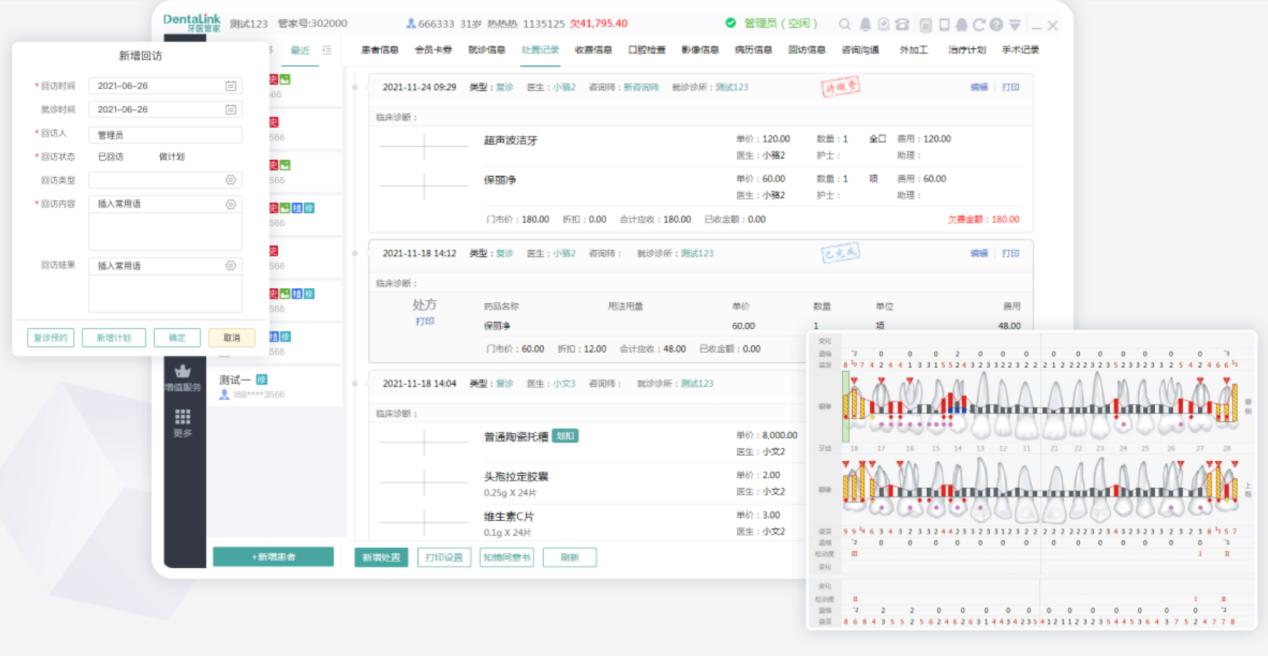The width and height of the screenshot is (1268, 656).
Task: Open 更多 grid icon in sidebar
Action: pos(183,416)
